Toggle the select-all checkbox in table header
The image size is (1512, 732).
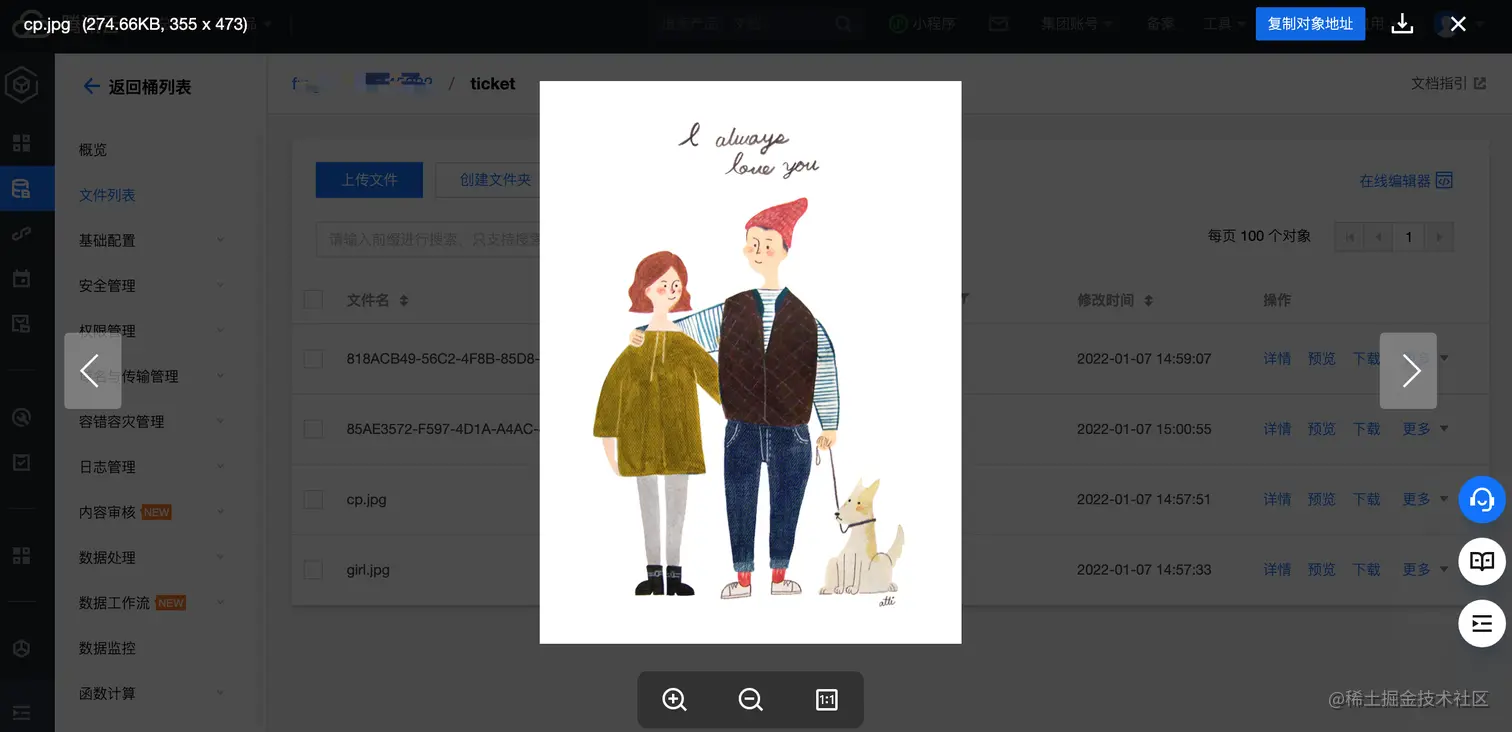point(313,300)
